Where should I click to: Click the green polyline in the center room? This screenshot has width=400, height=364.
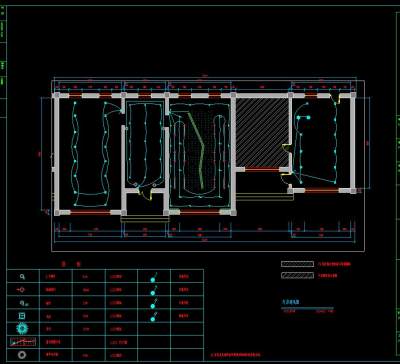pyautogui.click(x=197, y=150)
